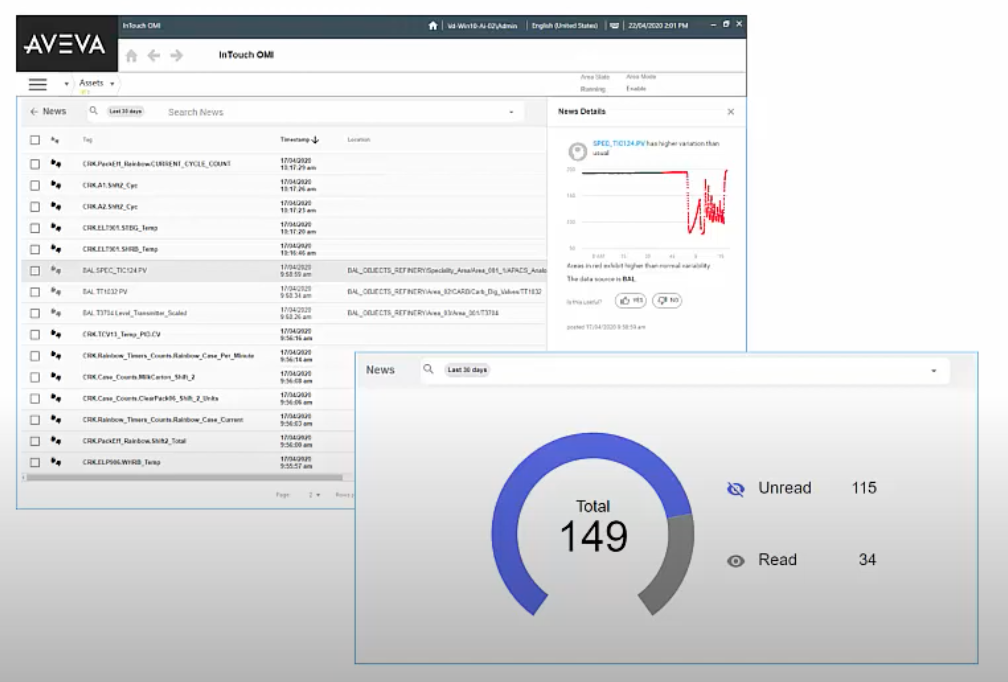
Task: Open the hamburger navigation menu
Action: pyautogui.click(x=38, y=85)
